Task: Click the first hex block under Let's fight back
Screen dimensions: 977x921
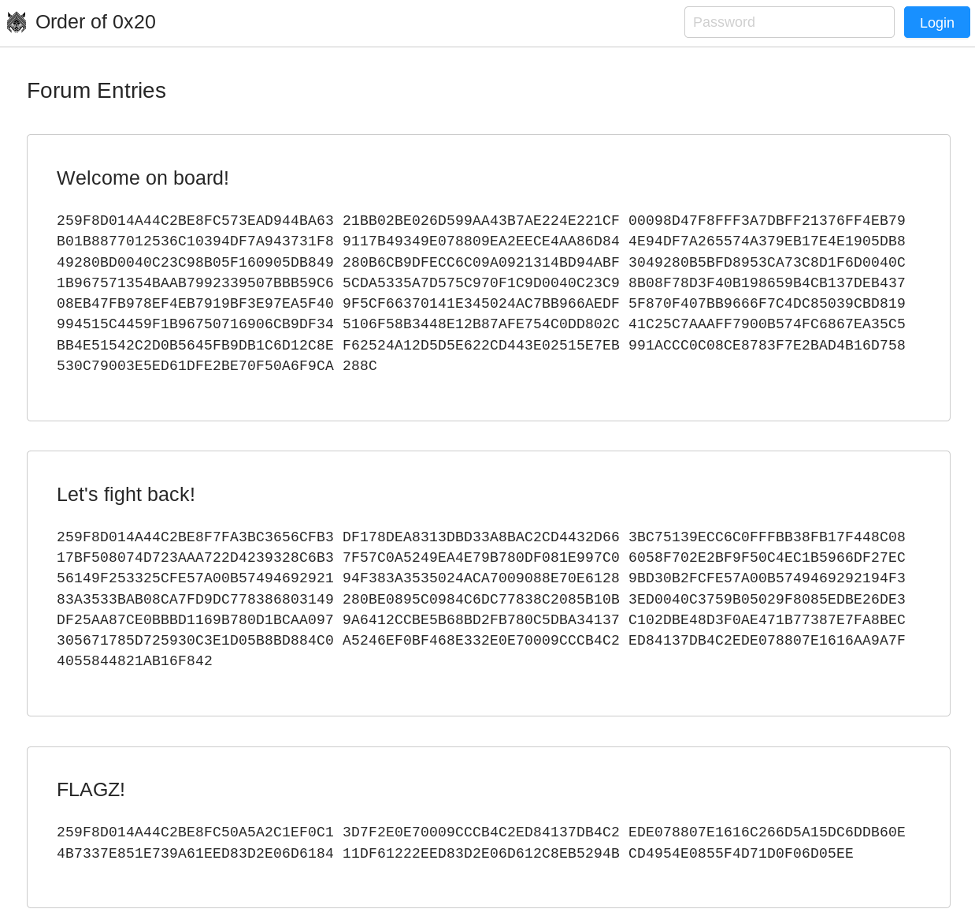Action: 195,538
